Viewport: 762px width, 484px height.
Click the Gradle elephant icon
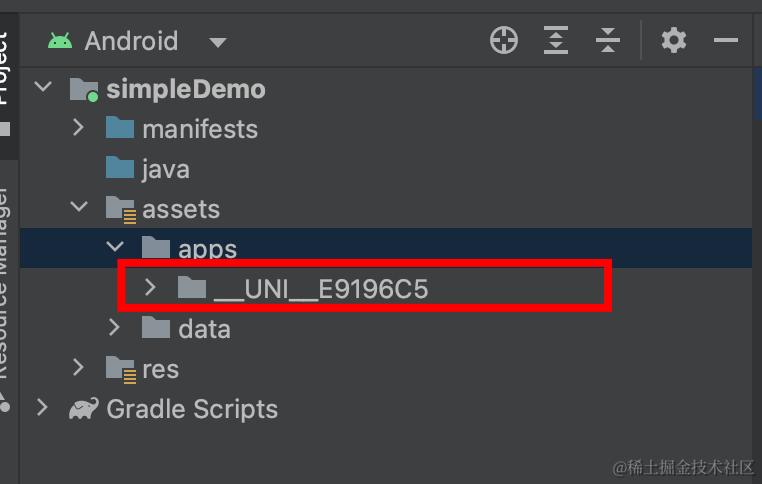83,409
